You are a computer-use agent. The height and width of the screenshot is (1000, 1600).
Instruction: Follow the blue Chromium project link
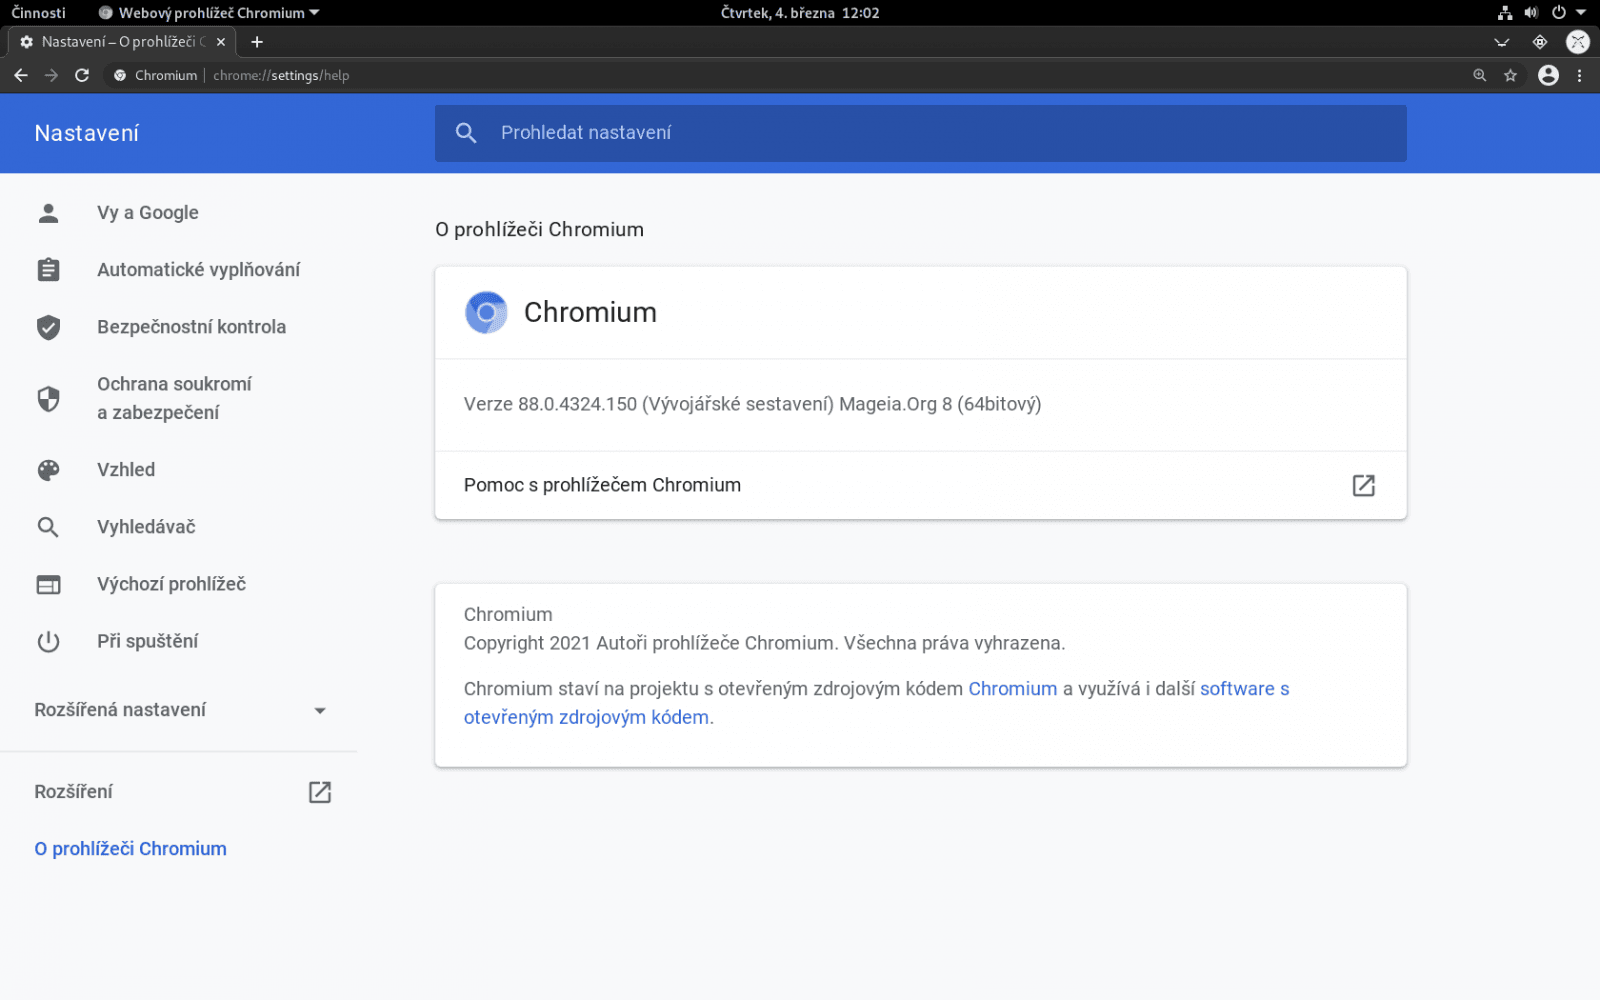point(1012,689)
